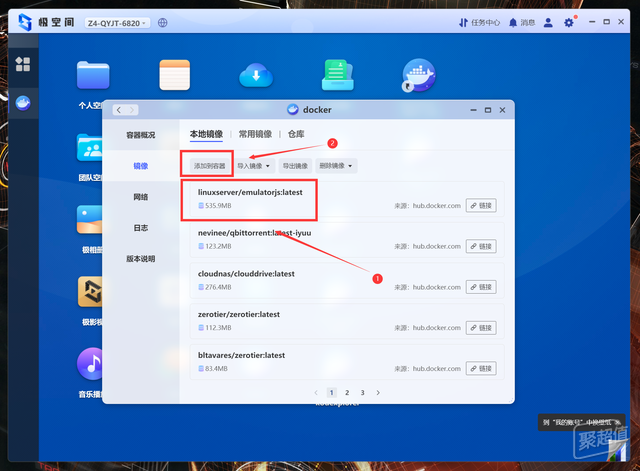The width and height of the screenshot is (640, 471).
Task: Switch to the repository tab
Action: coord(296,134)
